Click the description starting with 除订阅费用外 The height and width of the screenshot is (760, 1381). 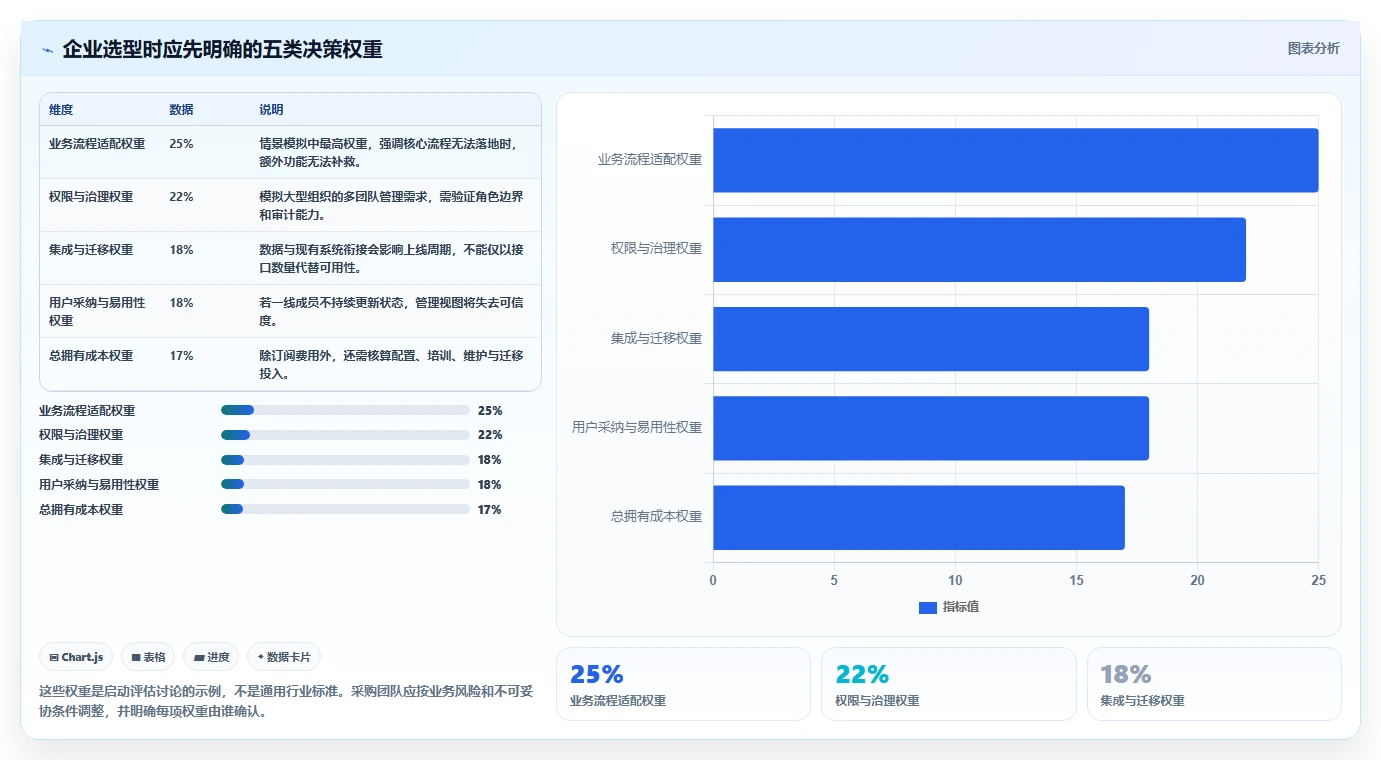[391, 365]
